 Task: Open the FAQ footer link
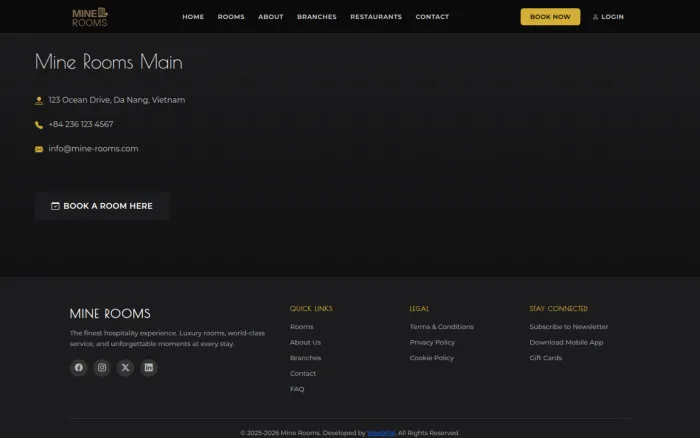click(x=297, y=389)
